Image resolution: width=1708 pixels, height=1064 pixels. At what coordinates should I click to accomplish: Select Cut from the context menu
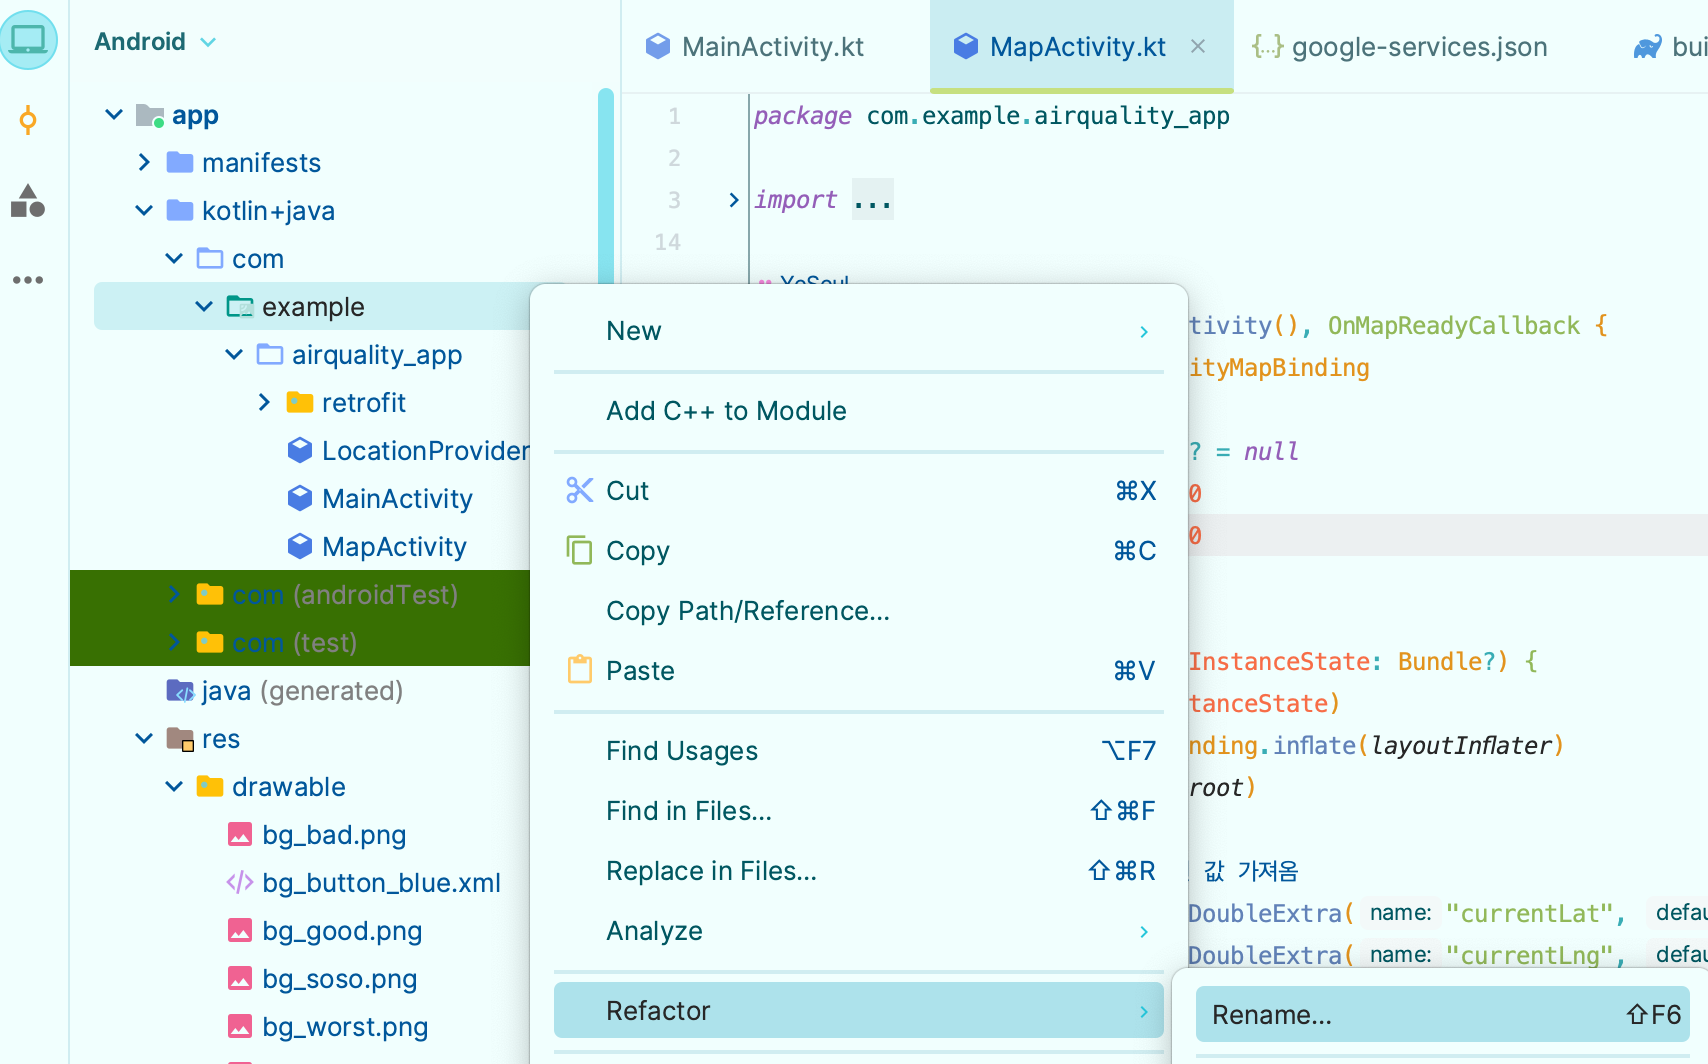point(859,491)
